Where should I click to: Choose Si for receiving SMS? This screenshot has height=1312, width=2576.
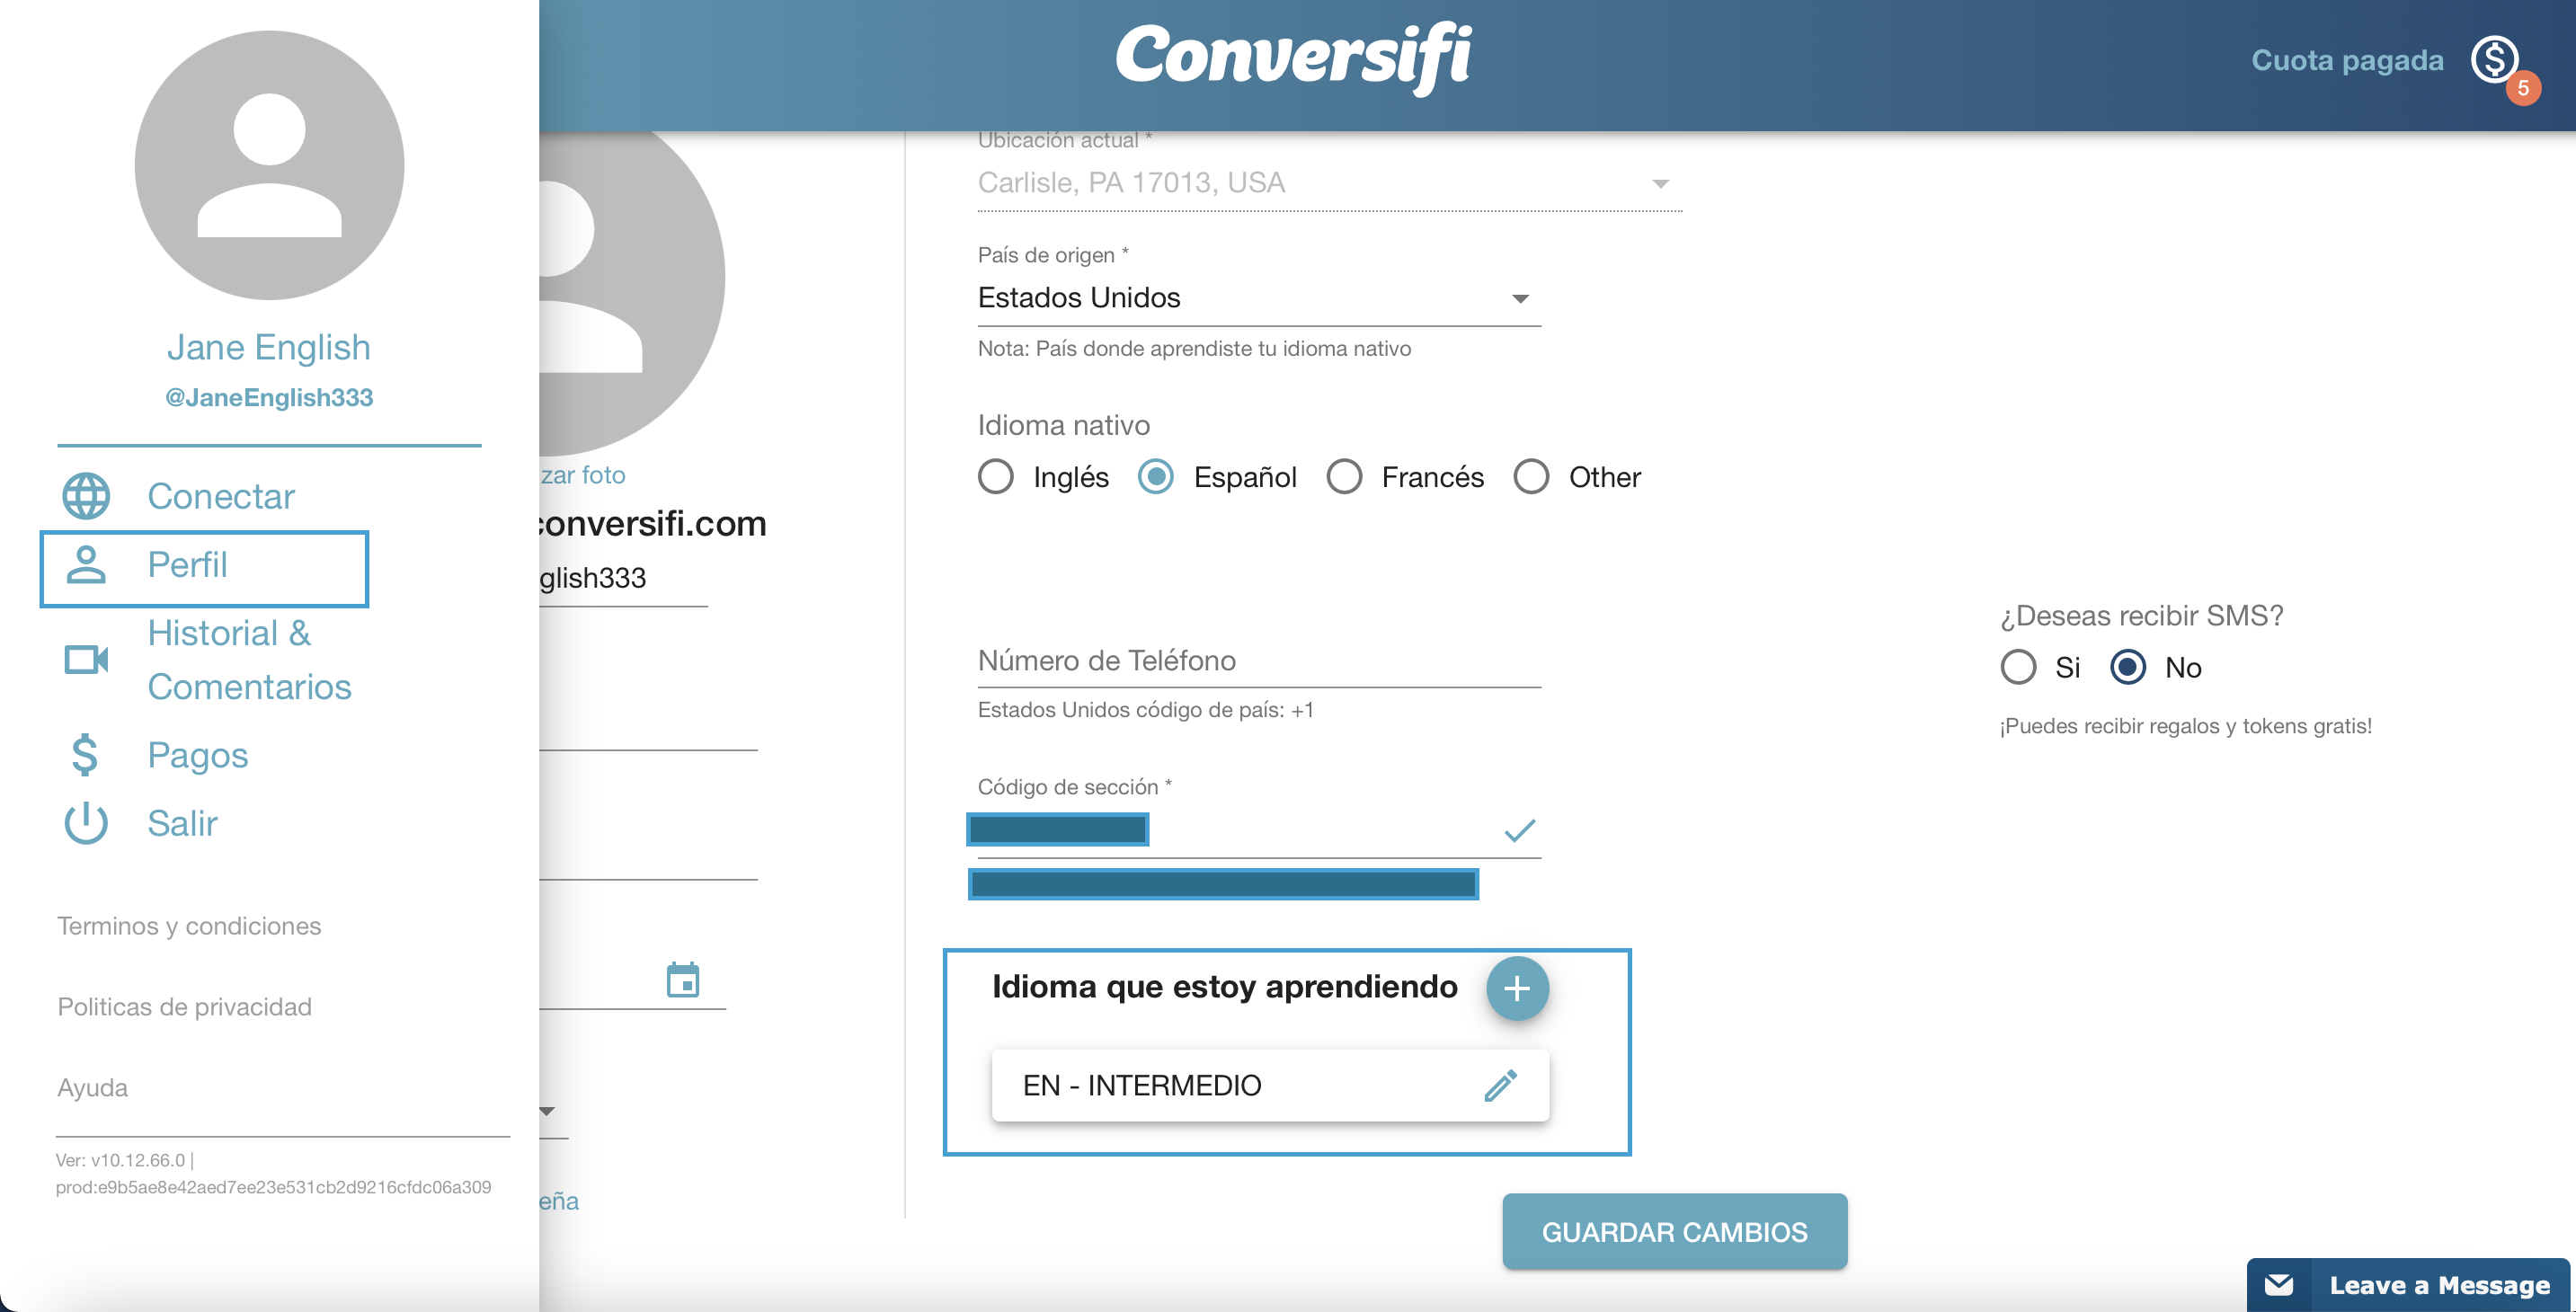(x=2020, y=667)
